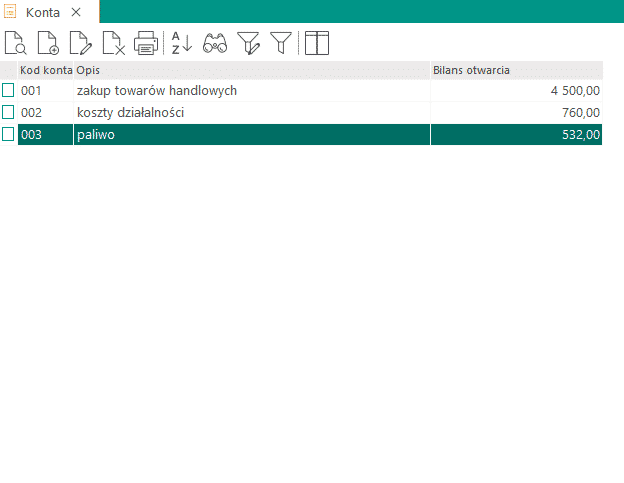Open search with binoculars icon
The width and height of the screenshot is (624, 483).
pos(215,43)
